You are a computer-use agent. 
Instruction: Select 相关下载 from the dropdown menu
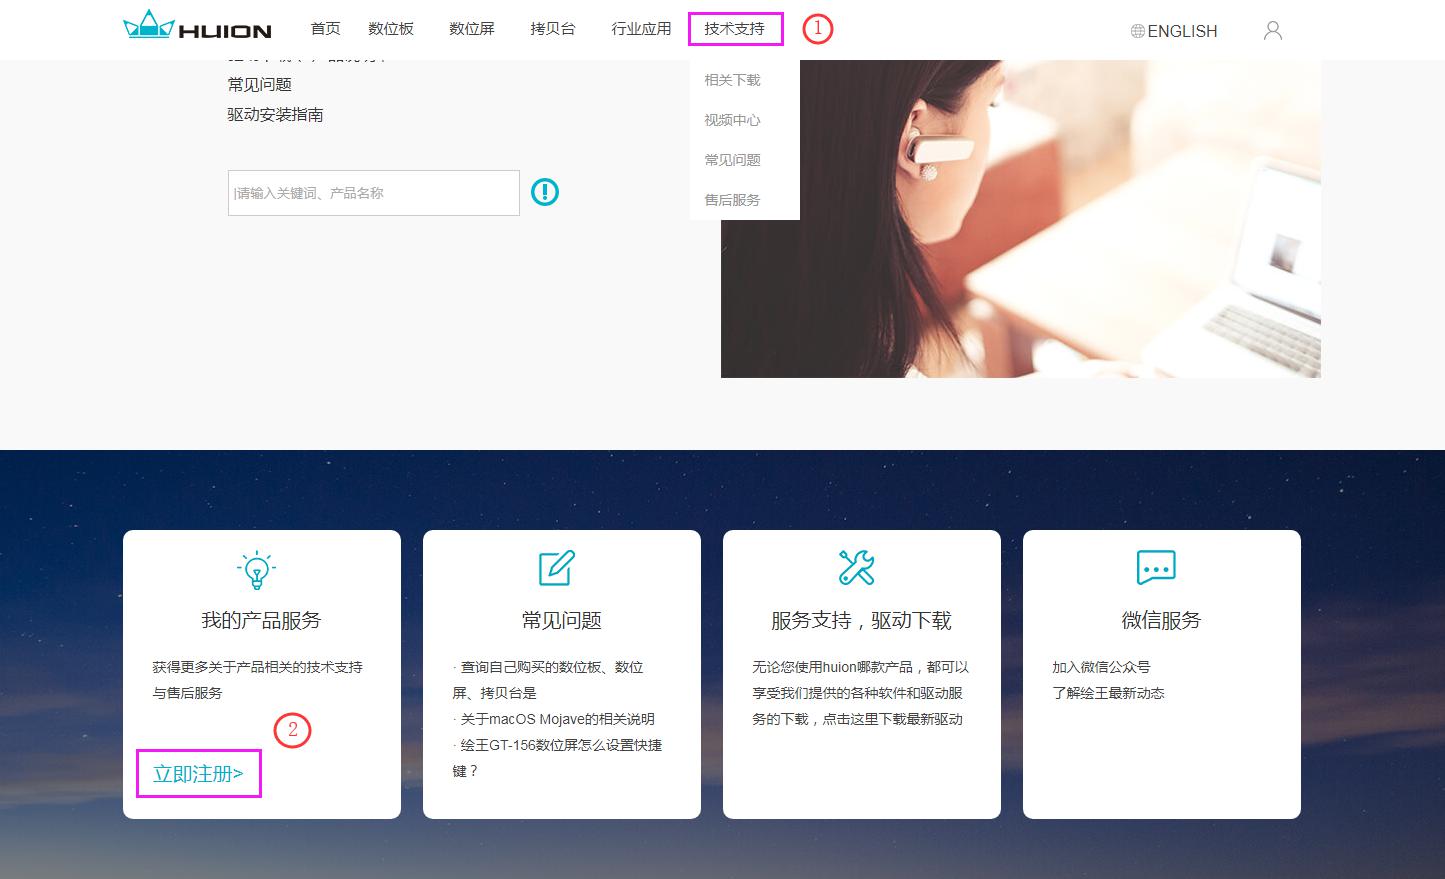[732, 80]
